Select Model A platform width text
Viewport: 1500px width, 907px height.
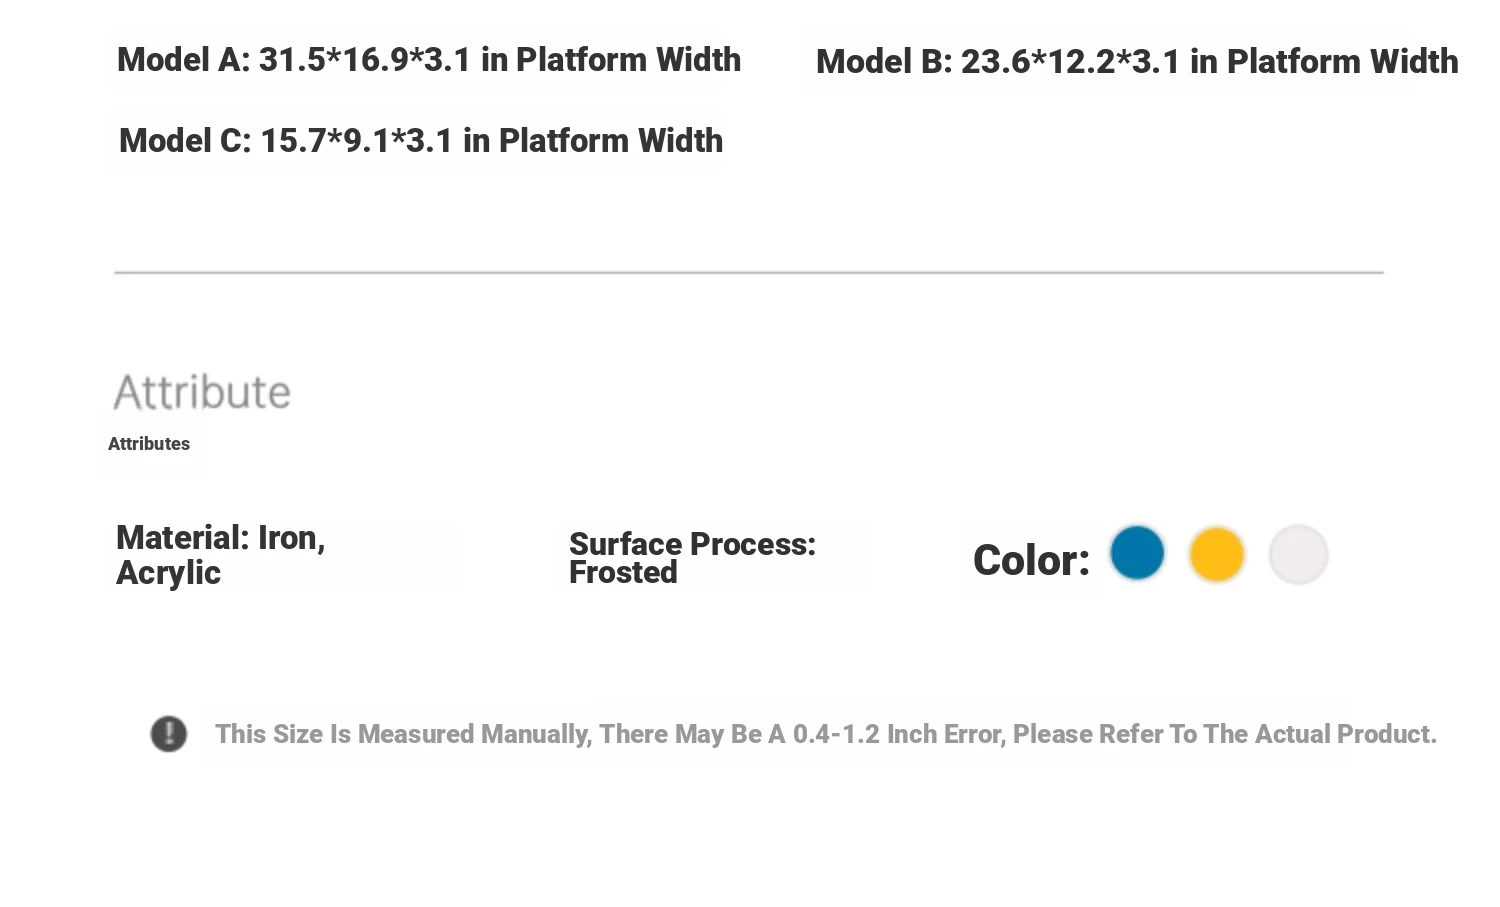429,60
